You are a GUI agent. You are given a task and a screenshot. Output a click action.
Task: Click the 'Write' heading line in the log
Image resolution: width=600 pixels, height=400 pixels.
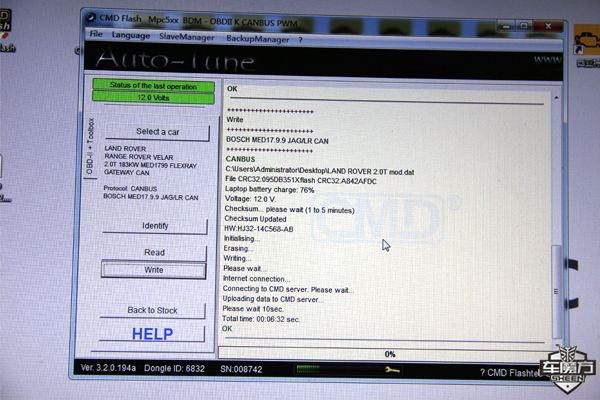[x=235, y=119]
